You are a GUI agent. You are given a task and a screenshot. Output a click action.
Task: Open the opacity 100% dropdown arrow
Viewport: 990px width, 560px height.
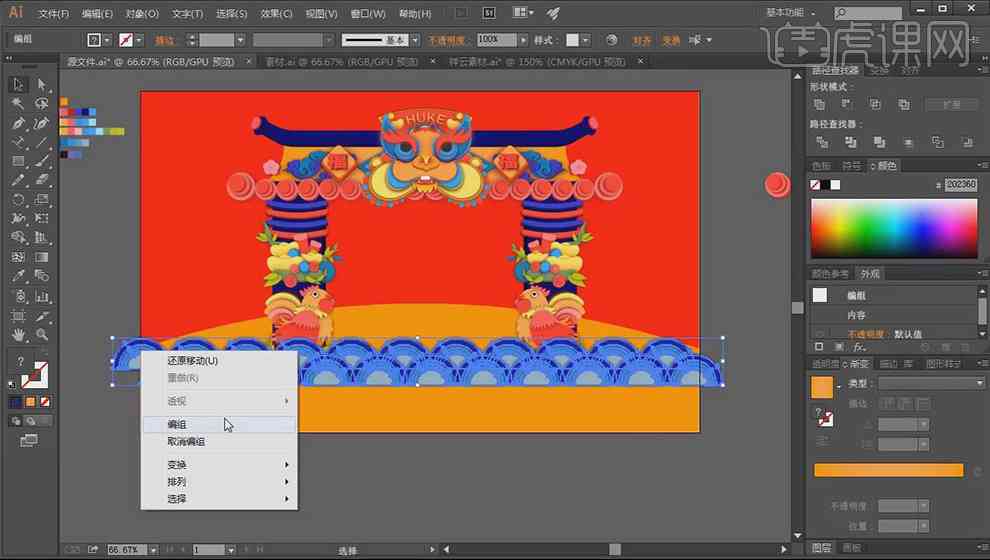pyautogui.click(x=523, y=40)
